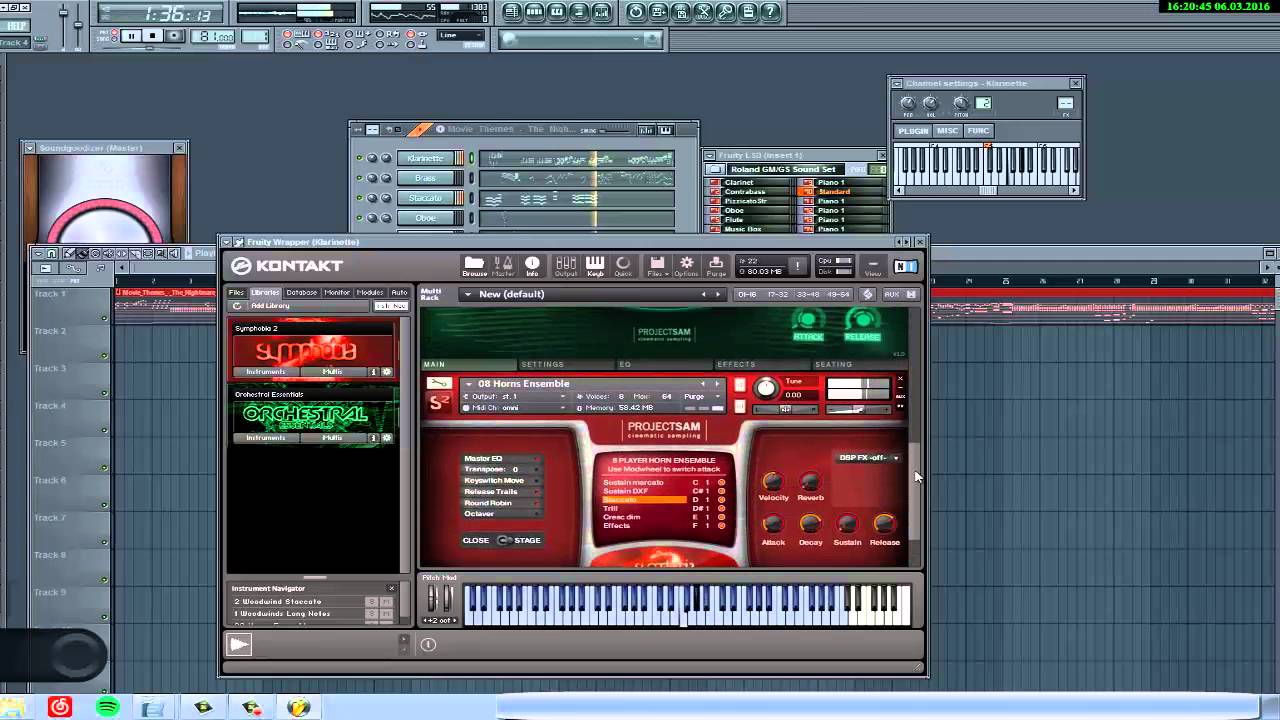This screenshot has height=720, width=1280.
Task: Toggle the Kontakt Keyb on-screen keyboard
Action: (595, 266)
